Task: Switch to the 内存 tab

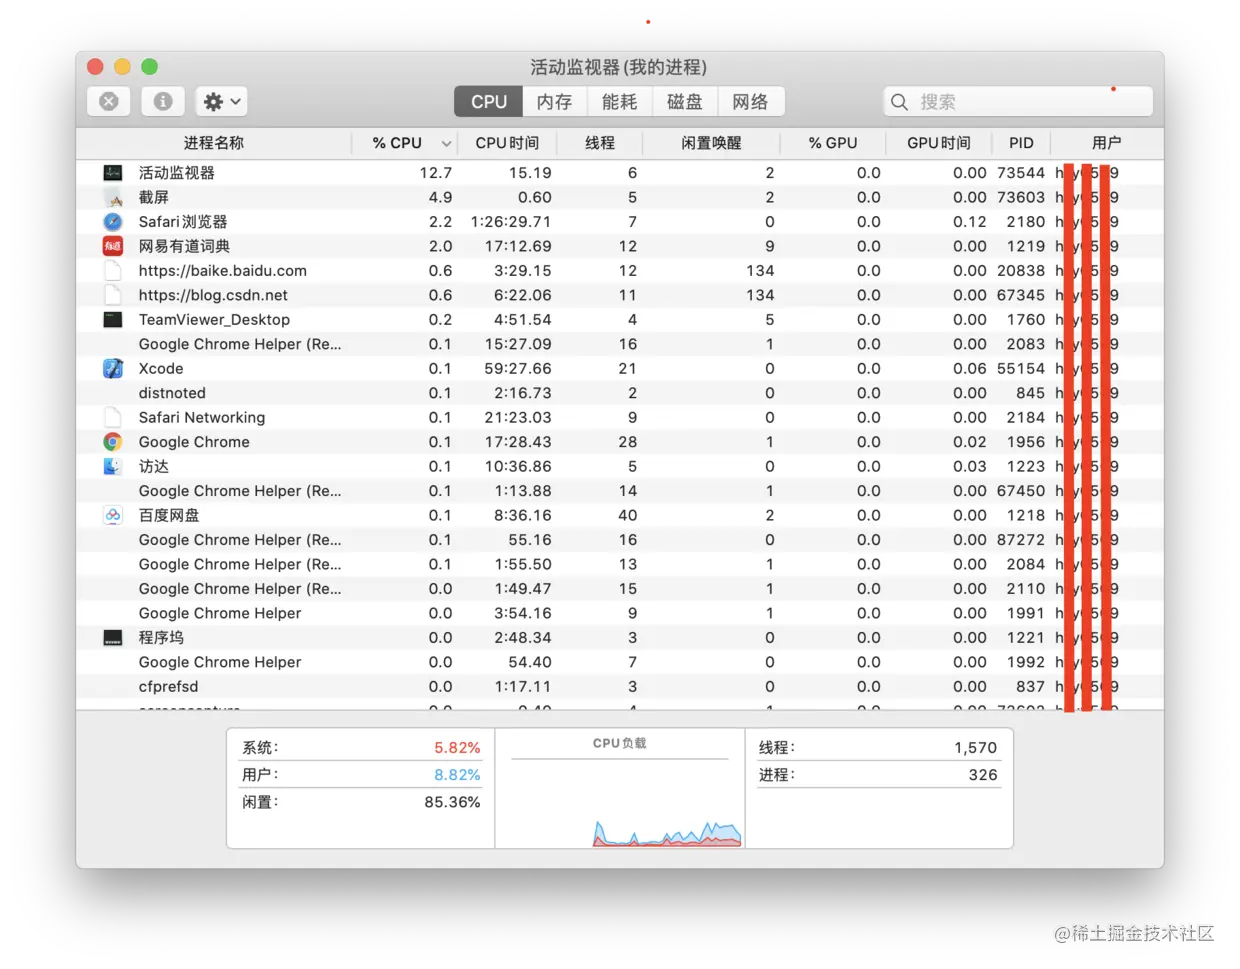Action: pyautogui.click(x=554, y=102)
